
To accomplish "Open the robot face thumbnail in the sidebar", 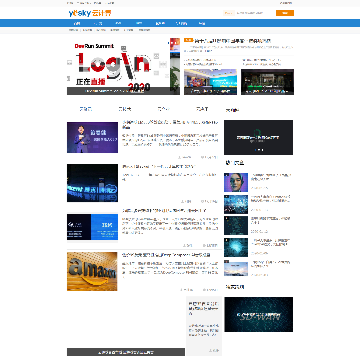I will coord(236,182).
